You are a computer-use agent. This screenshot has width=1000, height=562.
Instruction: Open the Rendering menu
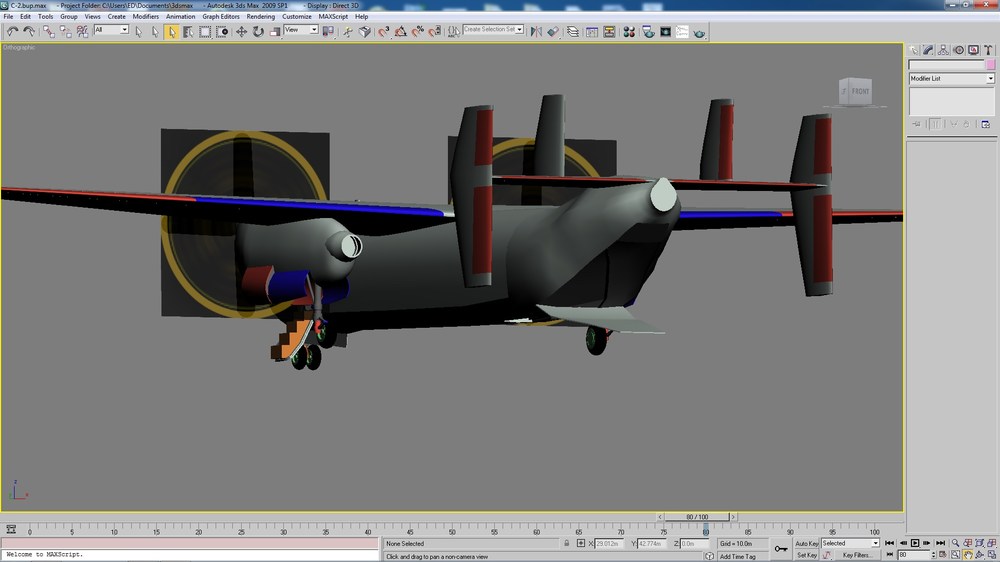pyautogui.click(x=260, y=17)
